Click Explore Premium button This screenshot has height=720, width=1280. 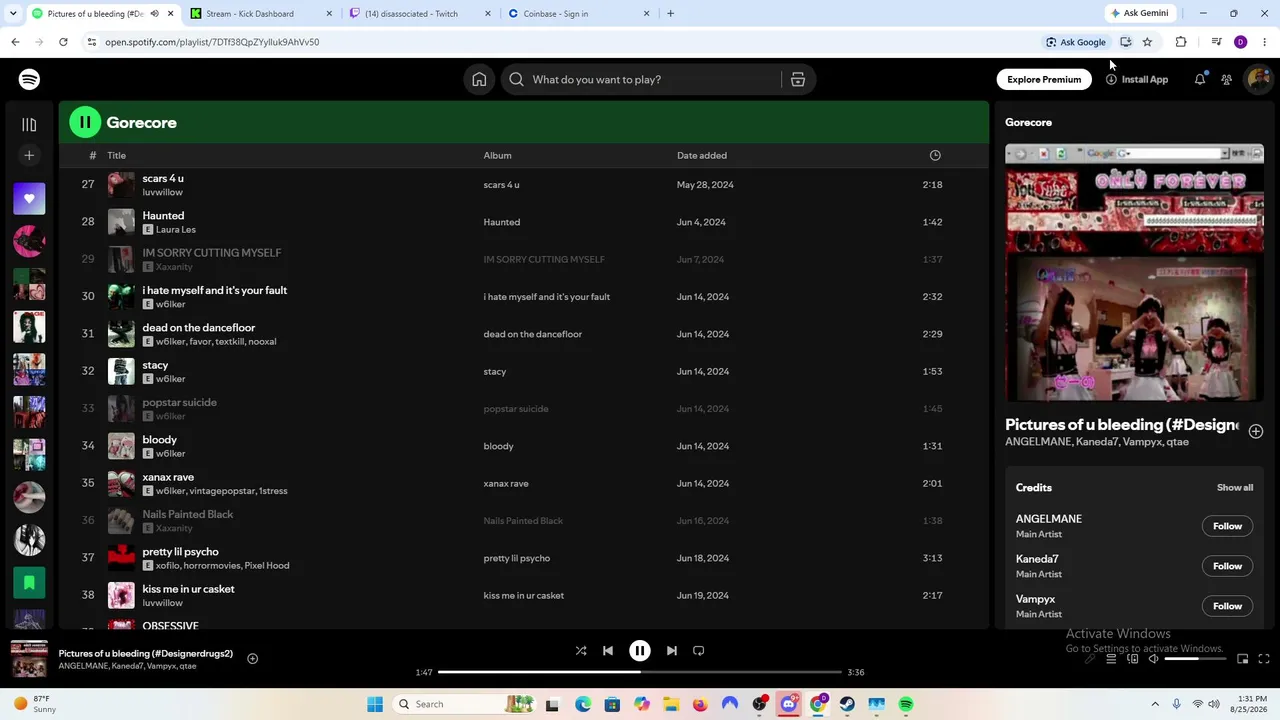[x=1044, y=79]
